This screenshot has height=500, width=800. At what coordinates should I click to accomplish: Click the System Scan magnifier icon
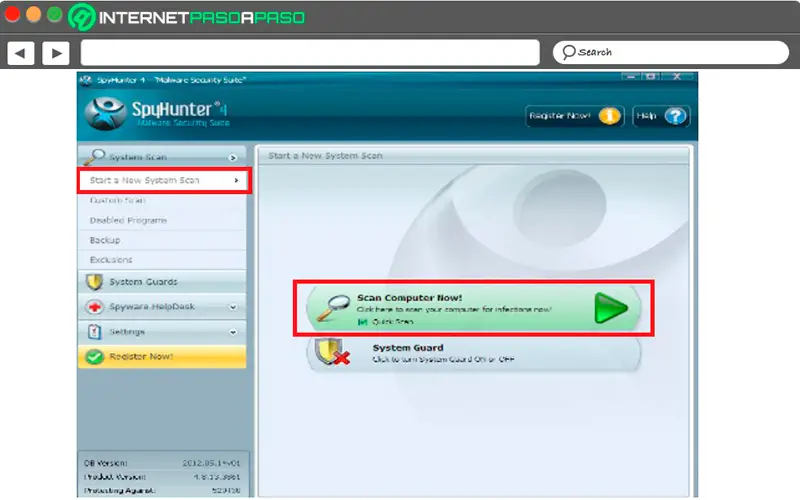click(x=94, y=157)
